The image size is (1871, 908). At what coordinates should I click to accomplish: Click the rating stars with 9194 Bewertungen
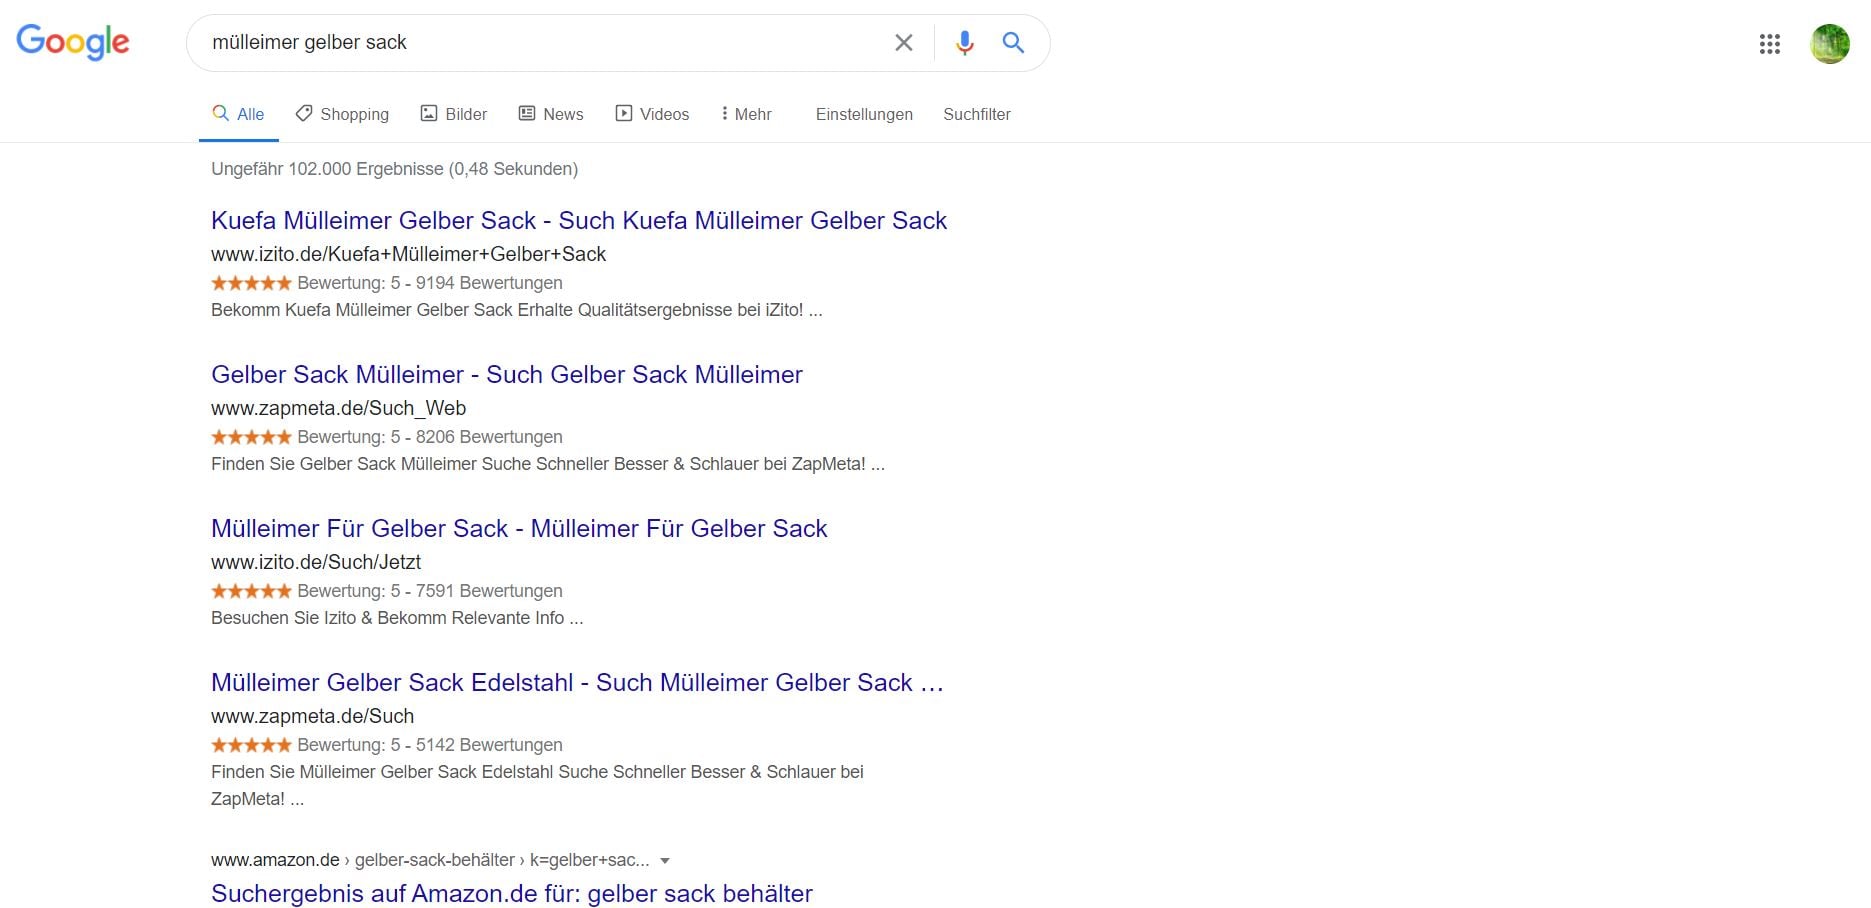tap(251, 283)
